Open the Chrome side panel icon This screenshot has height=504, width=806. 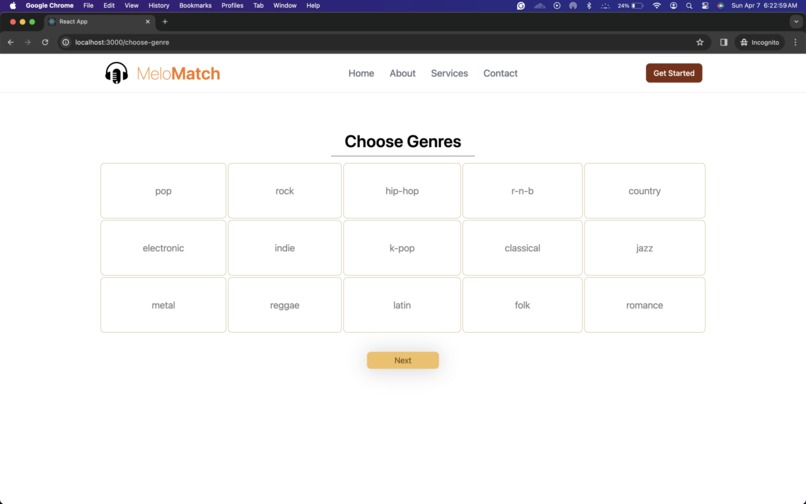(724, 42)
